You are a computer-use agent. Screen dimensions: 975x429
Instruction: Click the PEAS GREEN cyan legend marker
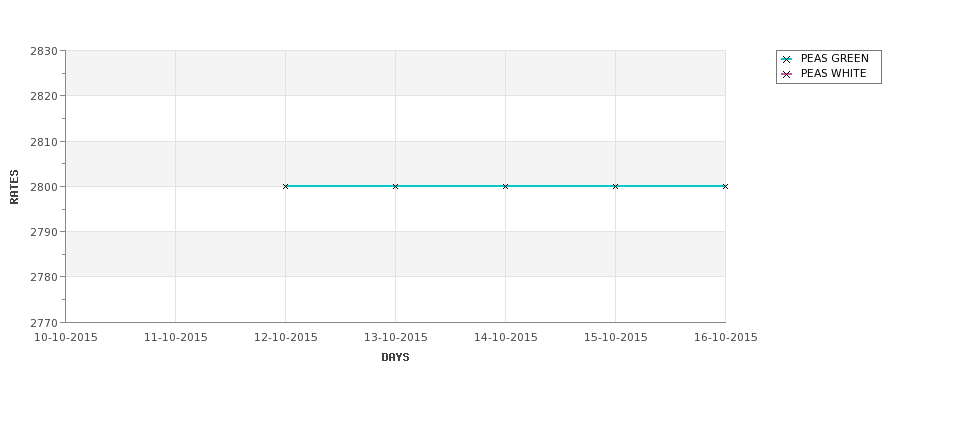click(787, 60)
